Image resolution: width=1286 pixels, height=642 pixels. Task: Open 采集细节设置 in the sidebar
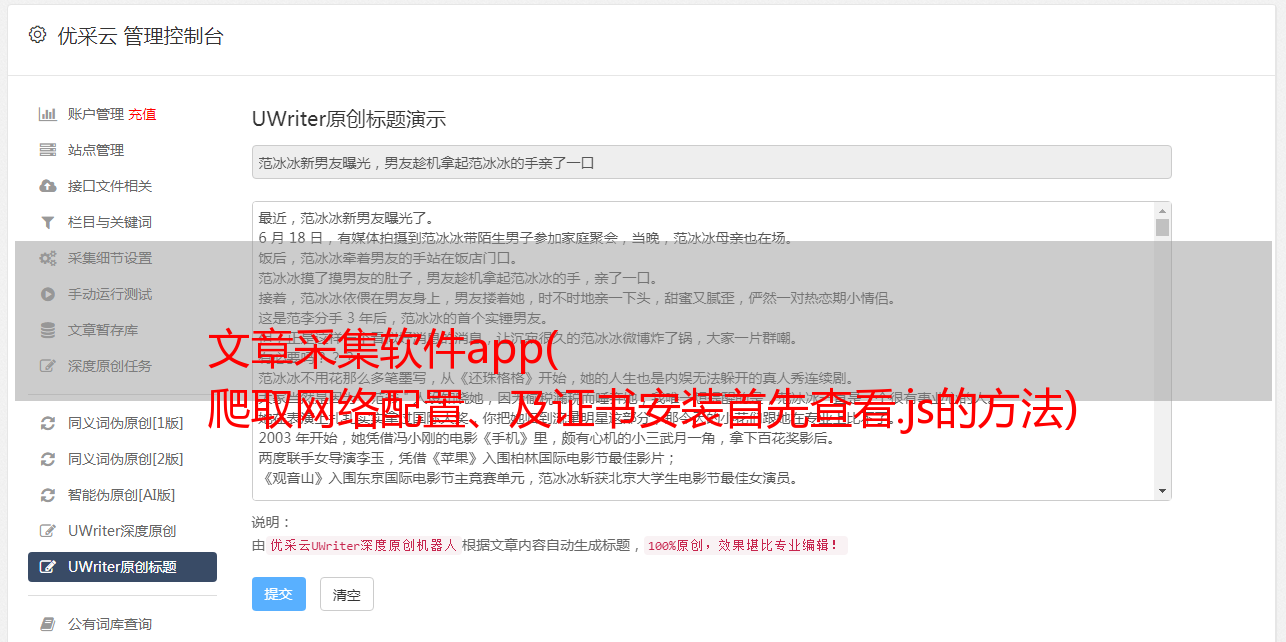[x=122, y=258]
